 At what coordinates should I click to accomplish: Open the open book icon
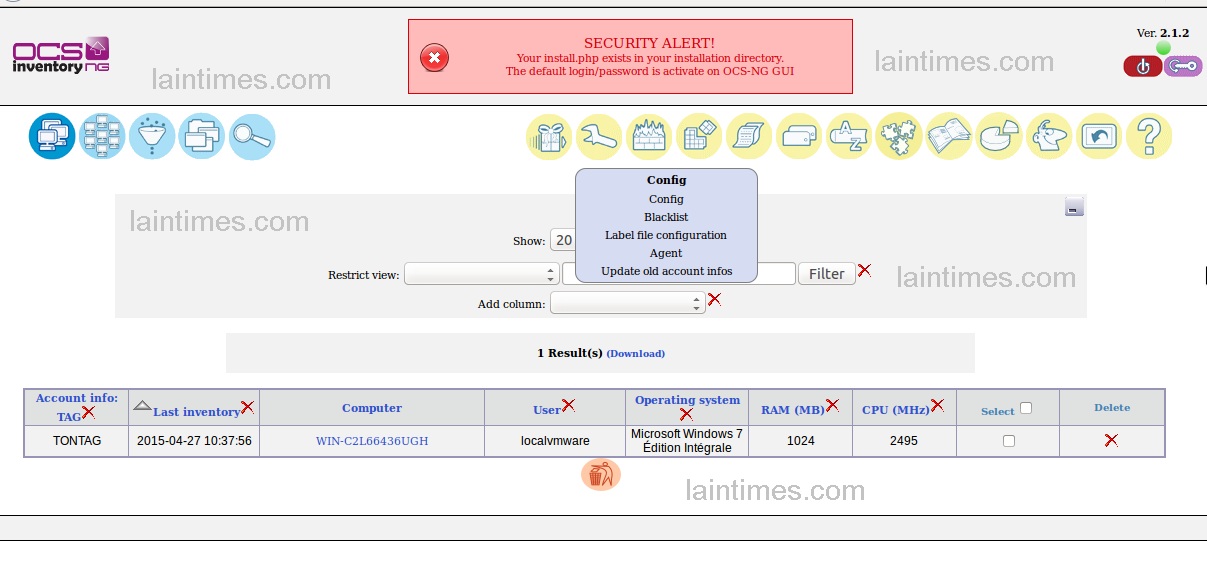(949, 136)
